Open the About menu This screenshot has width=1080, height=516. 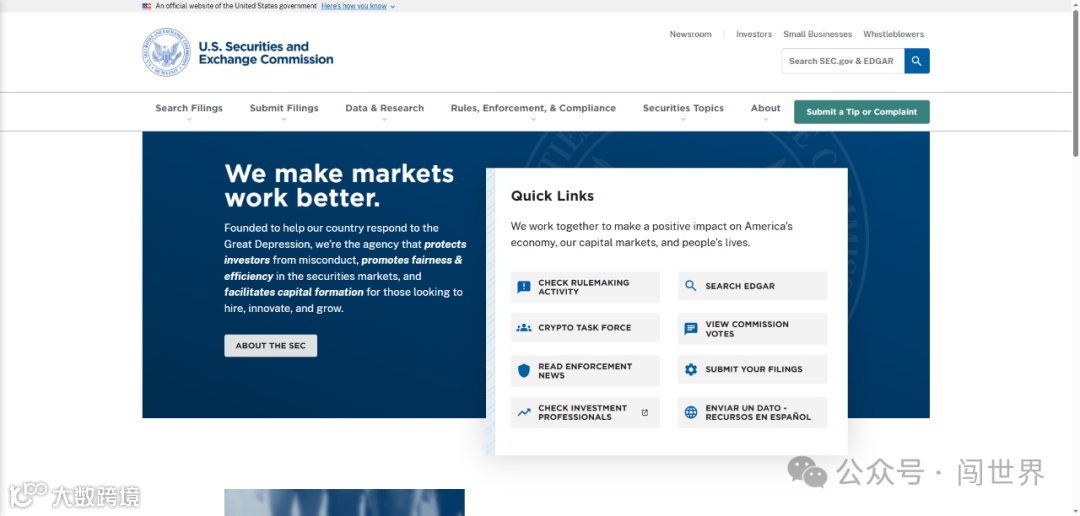(x=765, y=108)
